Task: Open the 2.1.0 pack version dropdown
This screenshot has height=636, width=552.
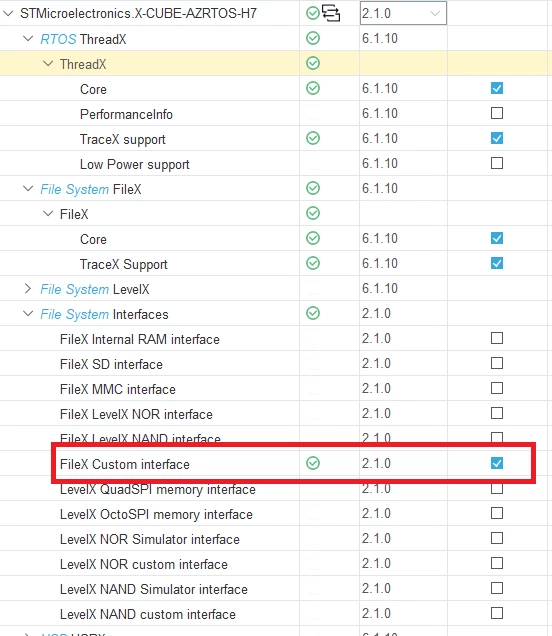Action: [x=403, y=13]
